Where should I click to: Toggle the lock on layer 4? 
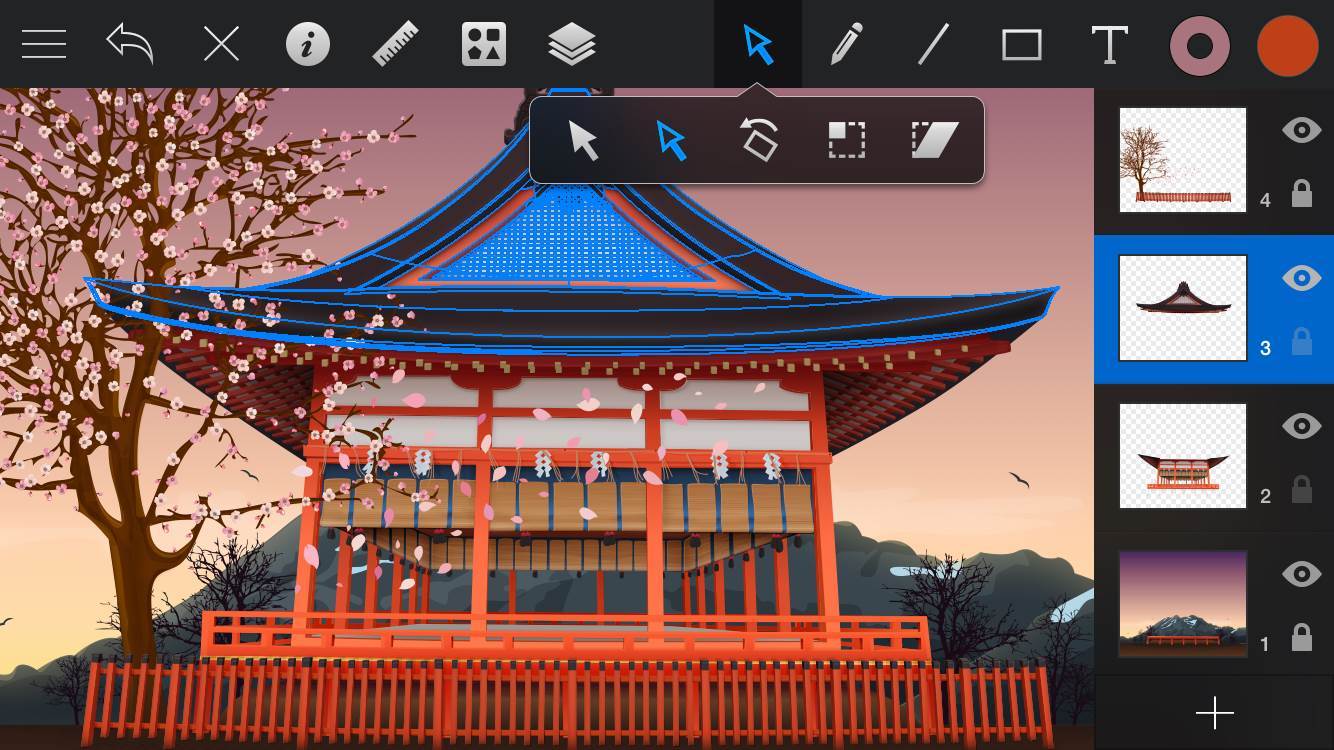(1301, 193)
